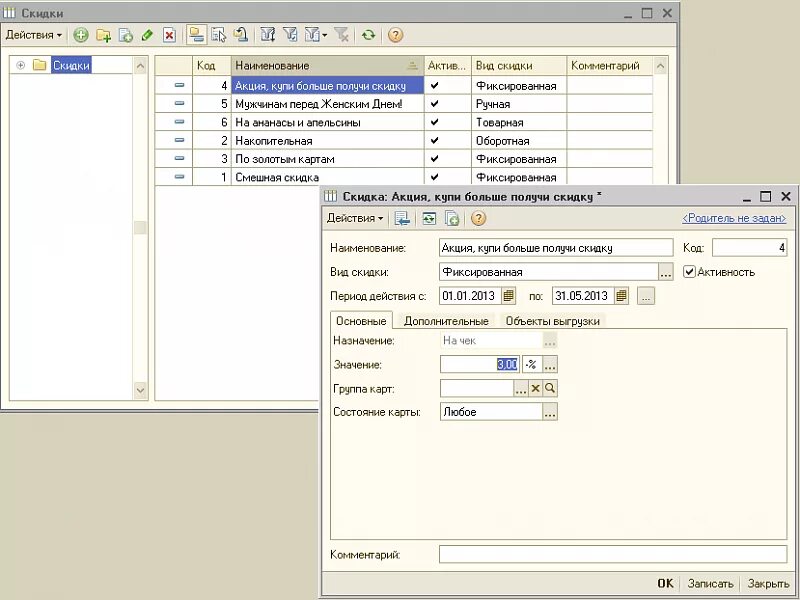Switch to the Основные tab
This screenshot has height=600, width=800.
(361, 321)
